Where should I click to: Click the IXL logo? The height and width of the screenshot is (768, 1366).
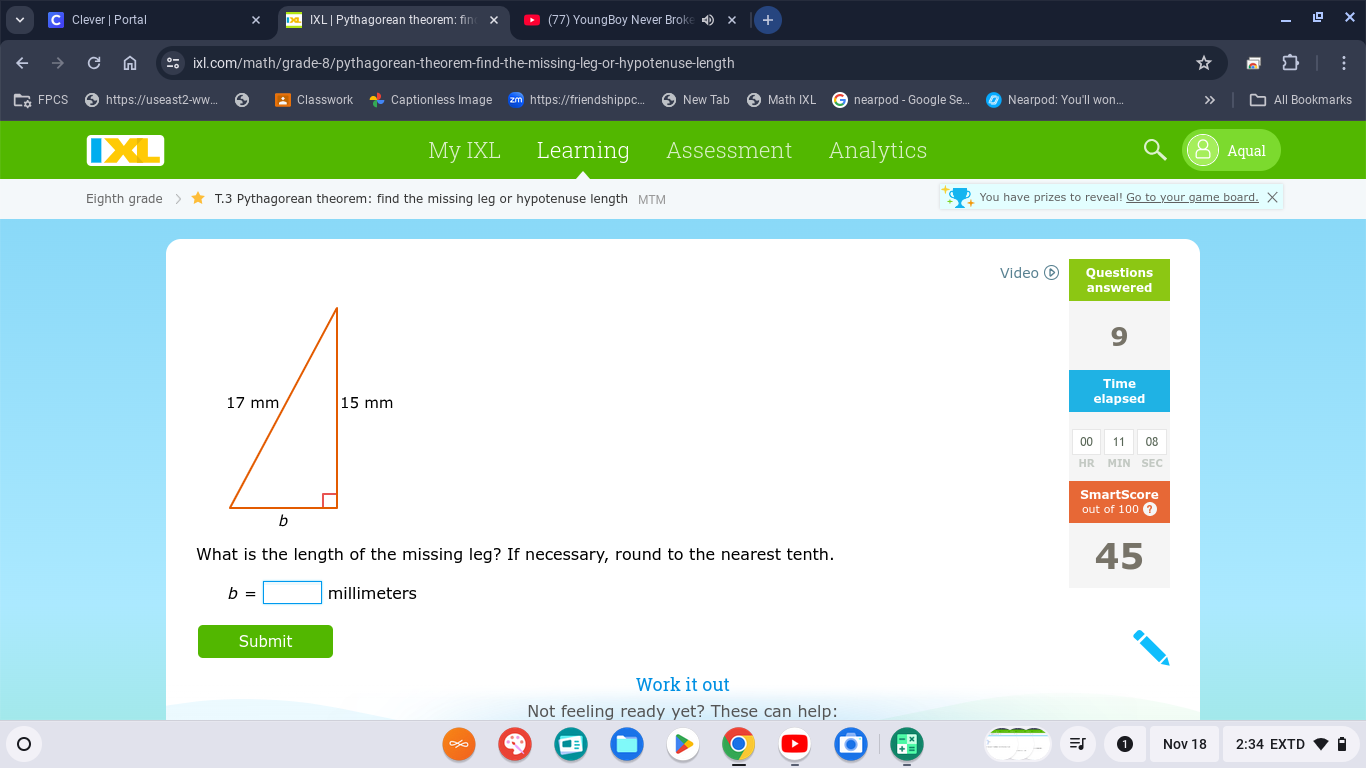point(125,150)
